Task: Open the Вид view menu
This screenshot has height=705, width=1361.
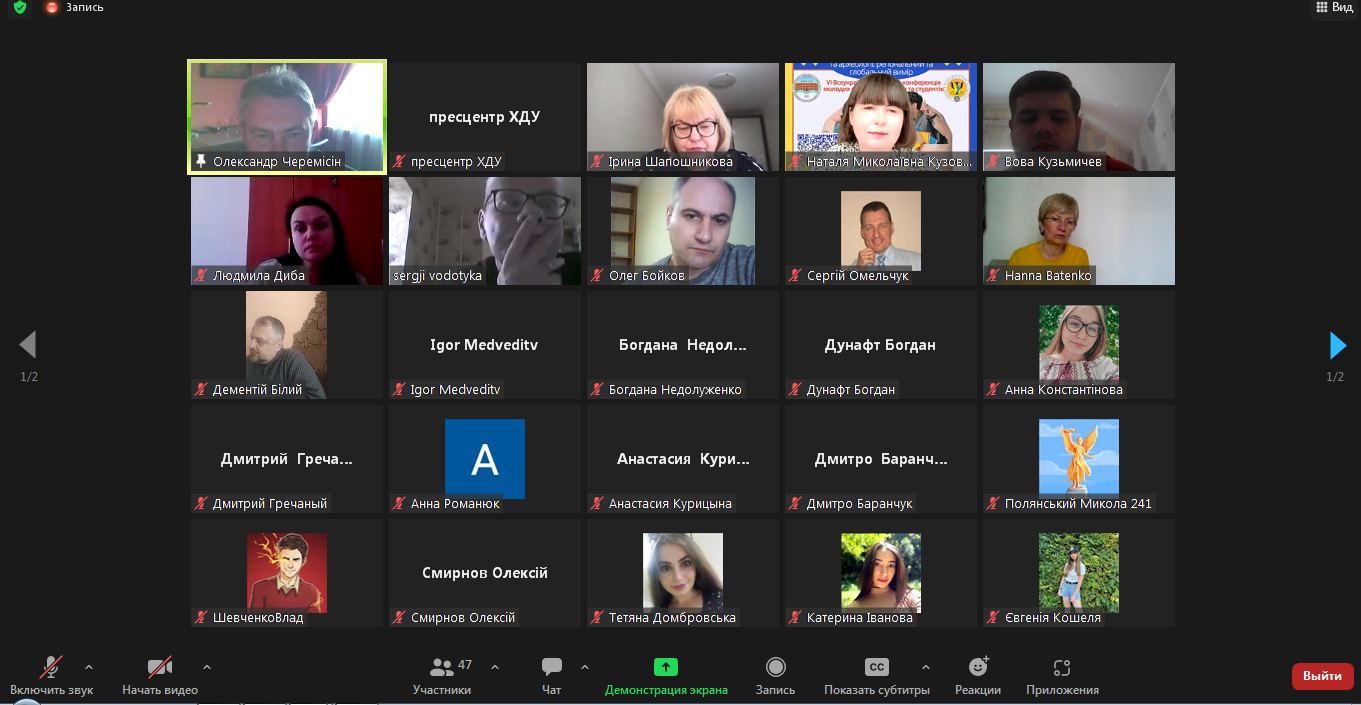Action: 1334,7
